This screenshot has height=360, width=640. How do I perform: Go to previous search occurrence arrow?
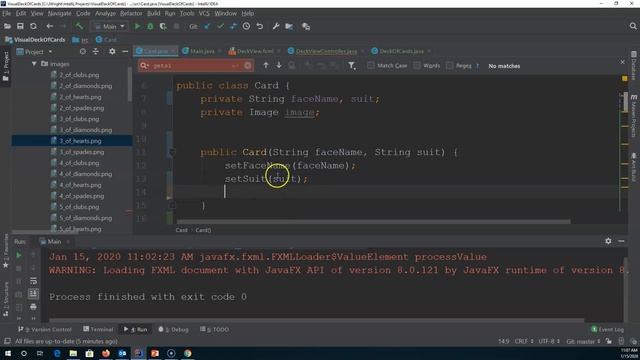266,65
